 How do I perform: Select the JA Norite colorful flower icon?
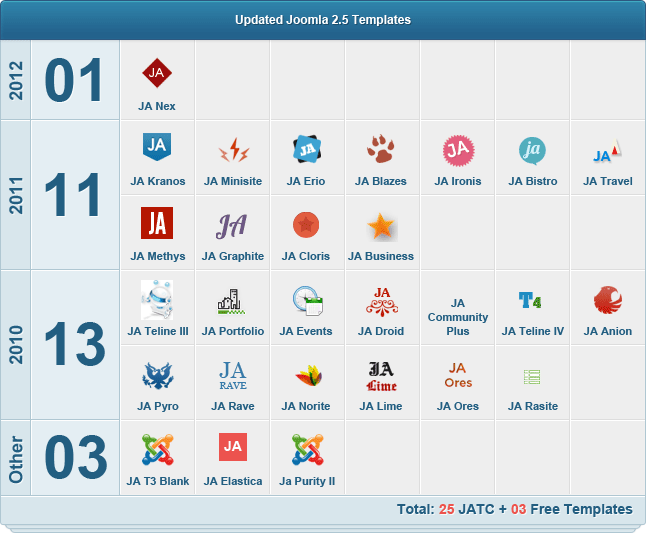(x=309, y=375)
